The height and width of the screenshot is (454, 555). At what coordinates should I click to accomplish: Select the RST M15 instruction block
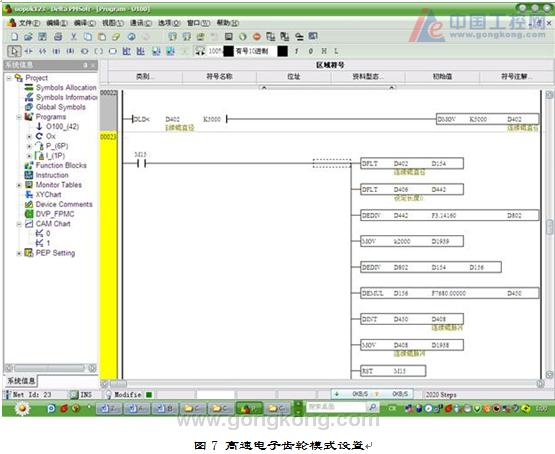[393, 371]
